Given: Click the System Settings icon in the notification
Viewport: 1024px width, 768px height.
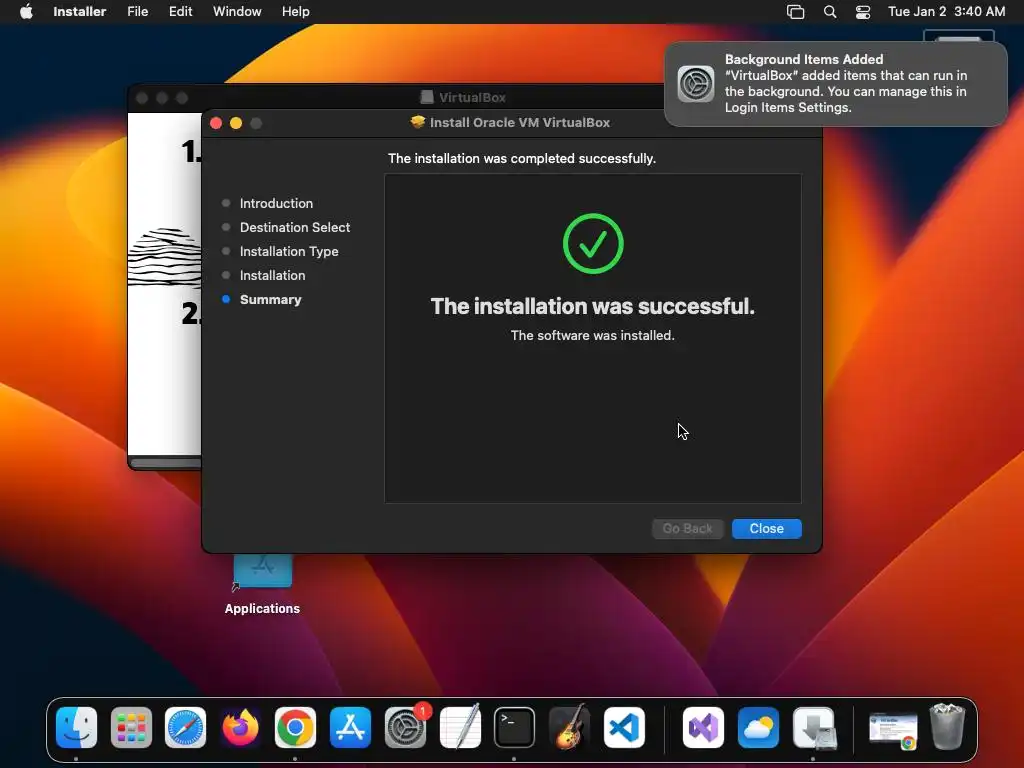Looking at the screenshot, I should (696, 84).
